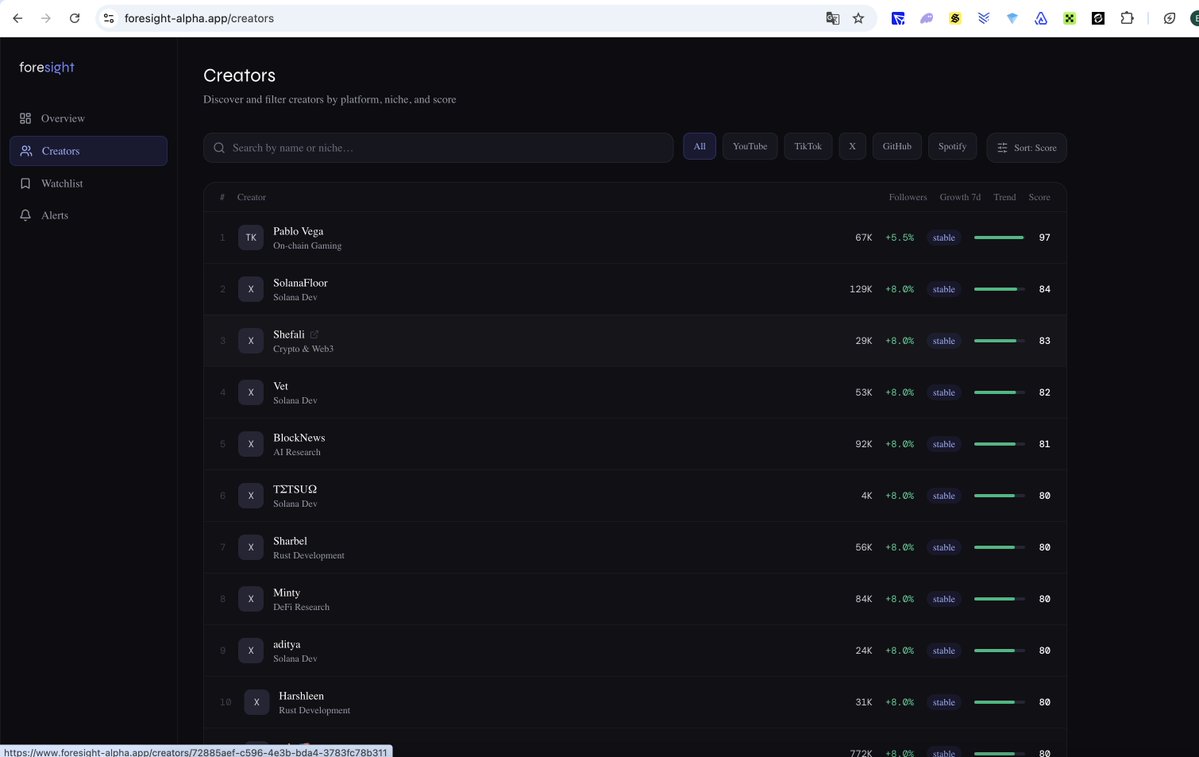Click the Overview grid icon in the sidebar

pyautogui.click(x=25, y=119)
